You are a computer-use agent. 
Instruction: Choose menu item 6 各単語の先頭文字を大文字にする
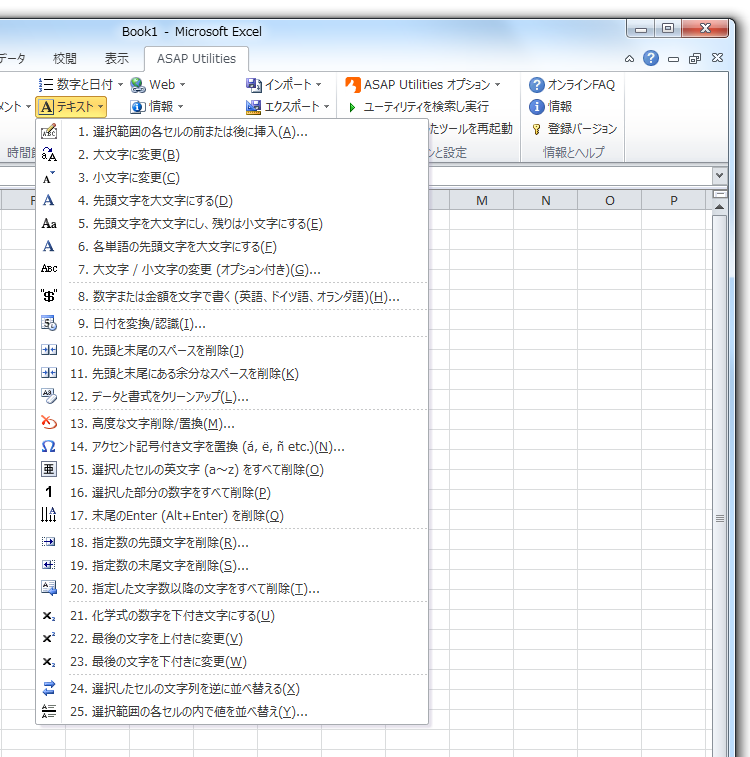click(232, 247)
